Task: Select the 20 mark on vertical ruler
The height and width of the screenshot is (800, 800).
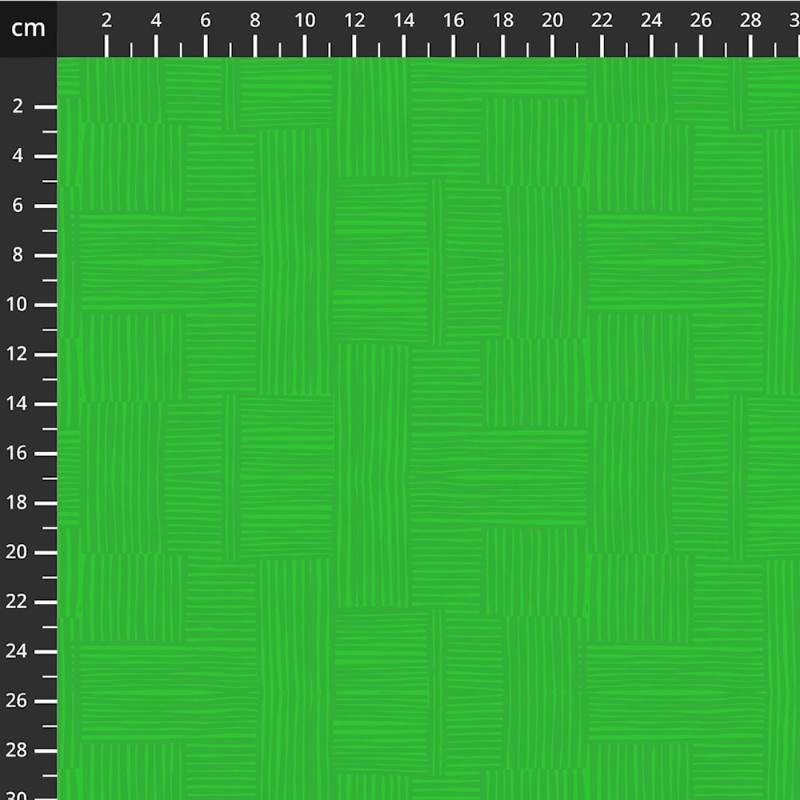Action: point(20,553)
